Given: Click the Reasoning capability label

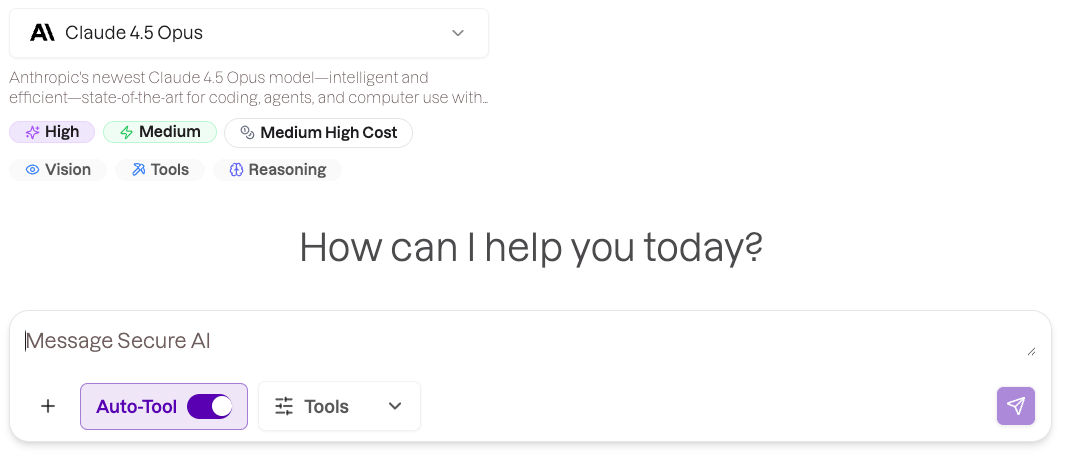Looking at the screenshot, I should point(287,170).
